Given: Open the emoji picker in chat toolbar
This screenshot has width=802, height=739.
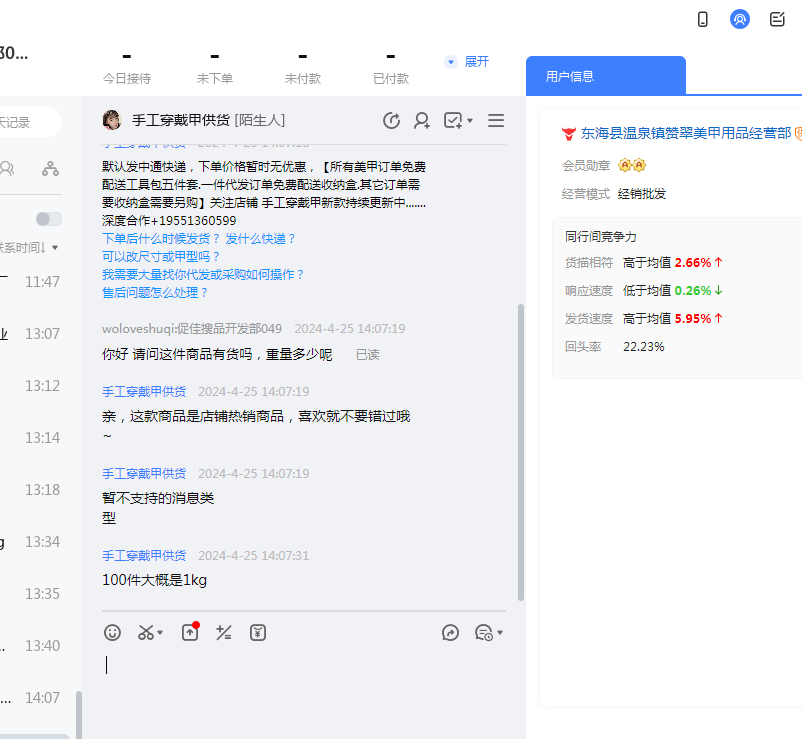Looking at the screenshot, I should pyautogui.click(x=113, y=632).
